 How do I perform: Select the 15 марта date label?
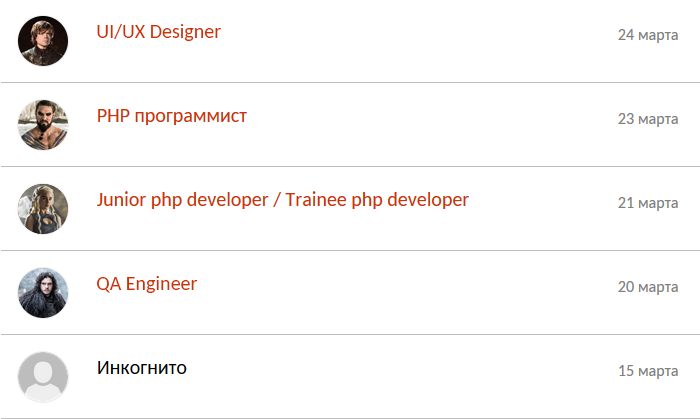pos(648,370)
